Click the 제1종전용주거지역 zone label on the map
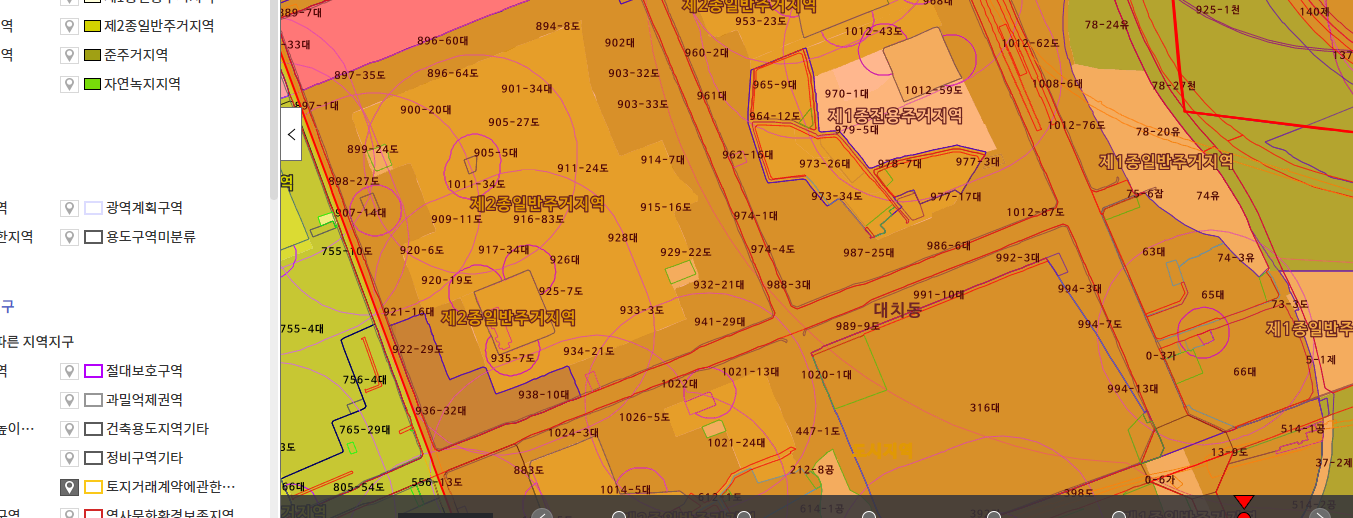1353x518 pixels. 894,116
